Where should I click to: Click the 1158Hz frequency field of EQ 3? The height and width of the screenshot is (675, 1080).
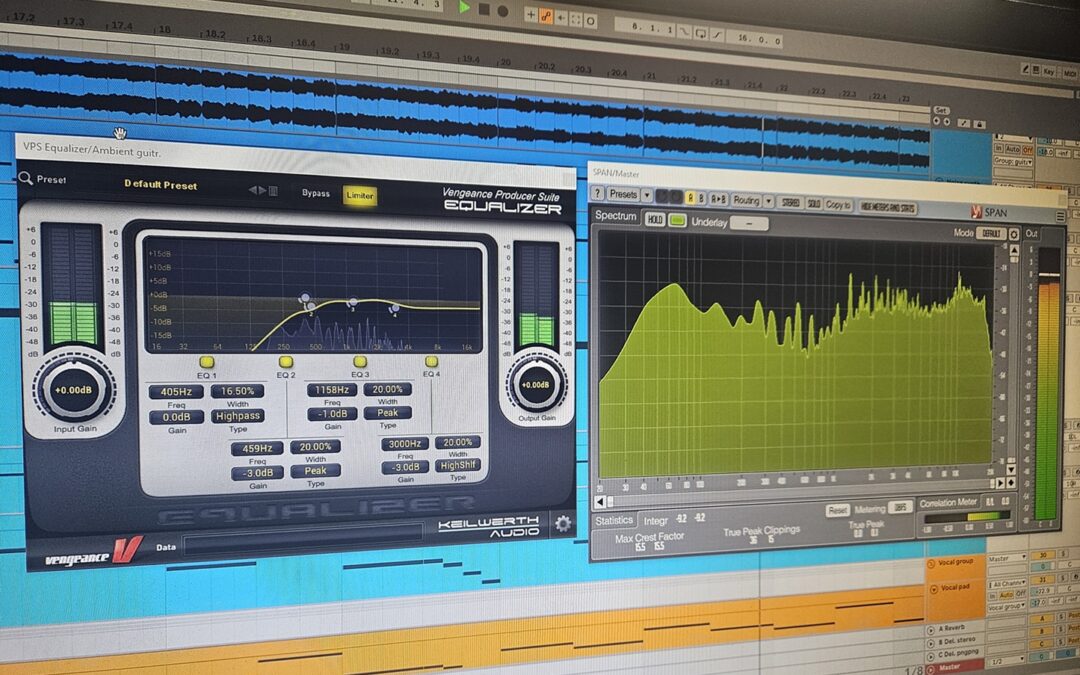331,390
